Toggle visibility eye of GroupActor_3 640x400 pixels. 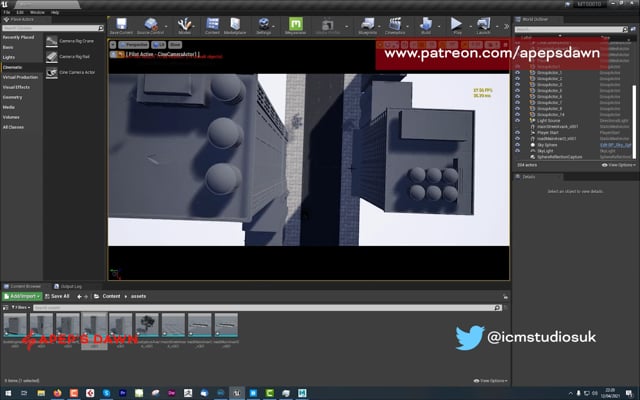[x=518, y=84]
